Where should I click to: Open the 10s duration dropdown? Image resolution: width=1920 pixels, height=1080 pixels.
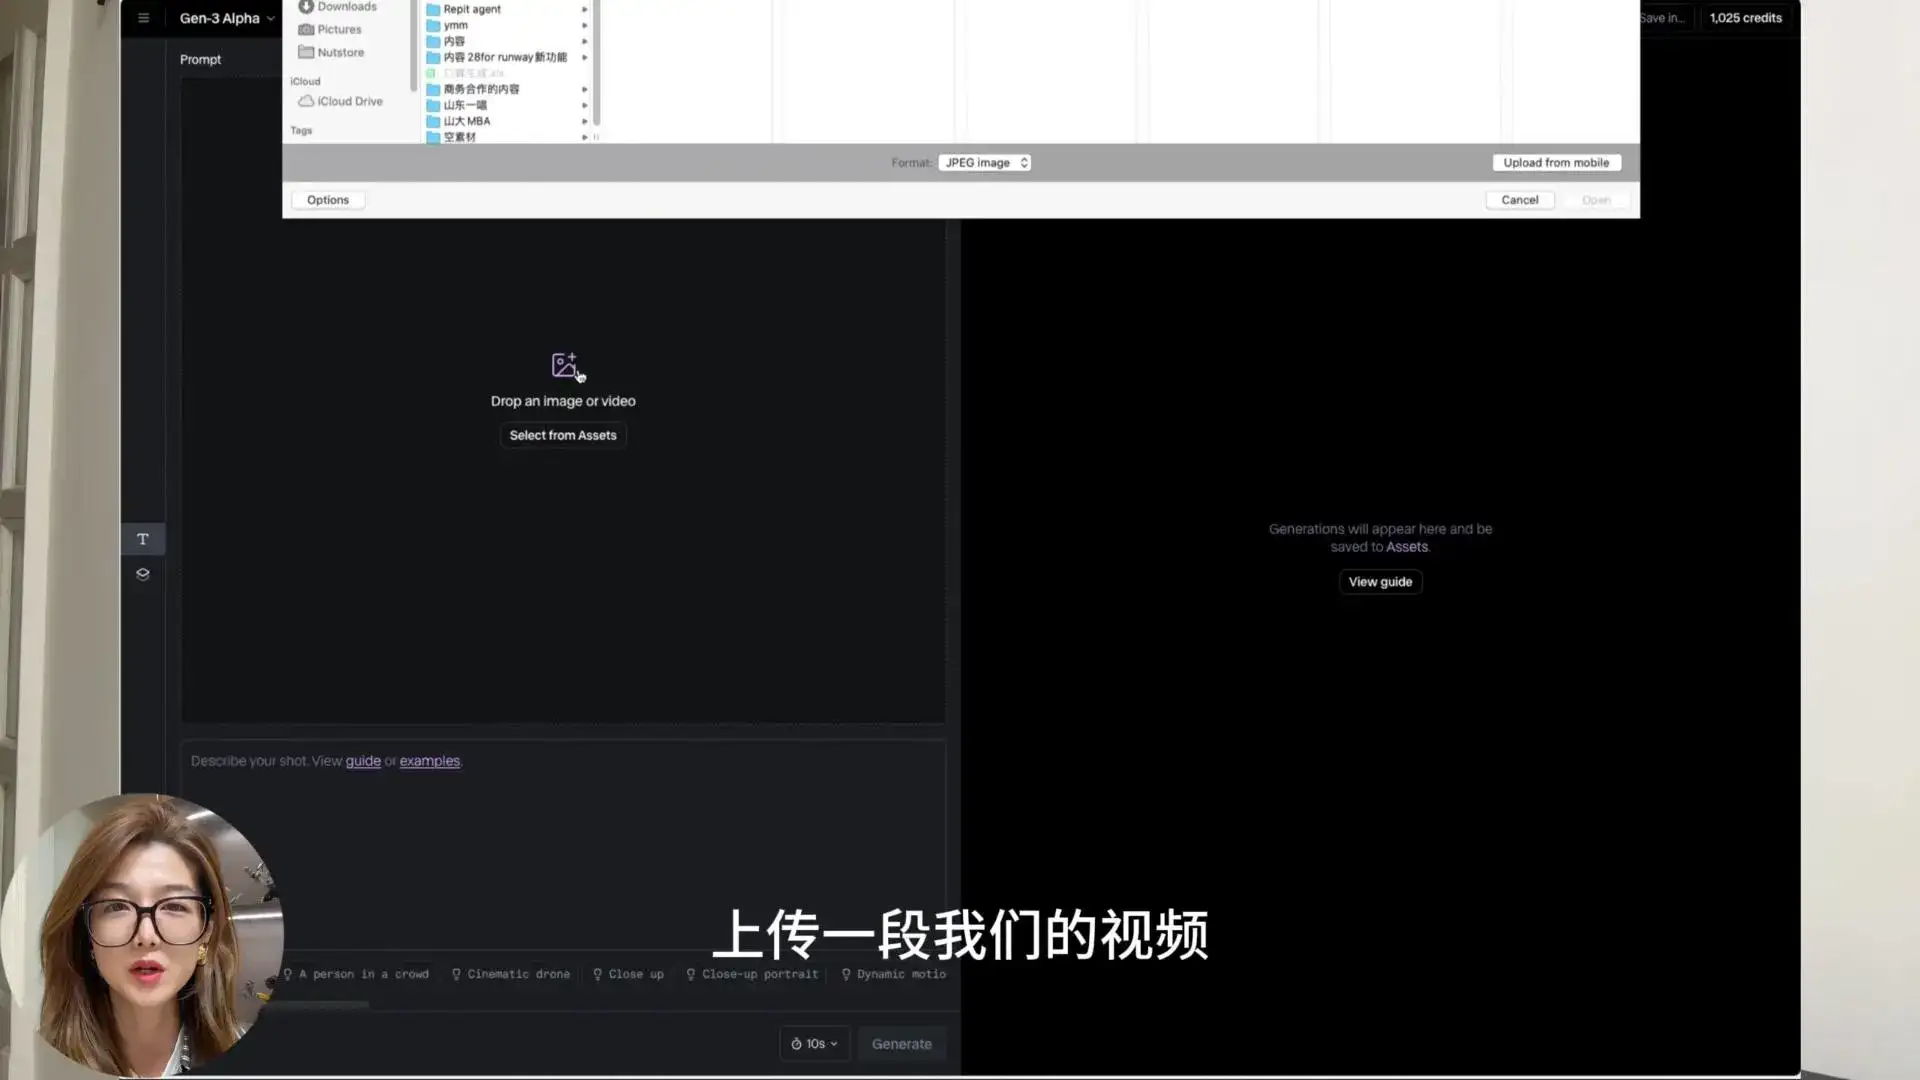click(x=814, y=1043)
